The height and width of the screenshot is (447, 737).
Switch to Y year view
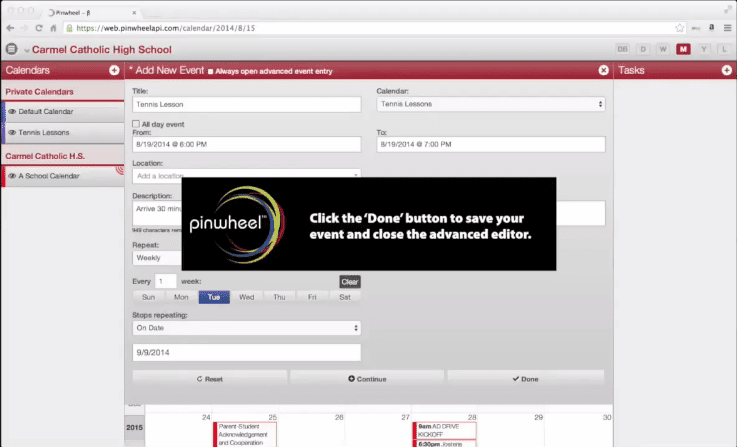click(x=704, y=49)
